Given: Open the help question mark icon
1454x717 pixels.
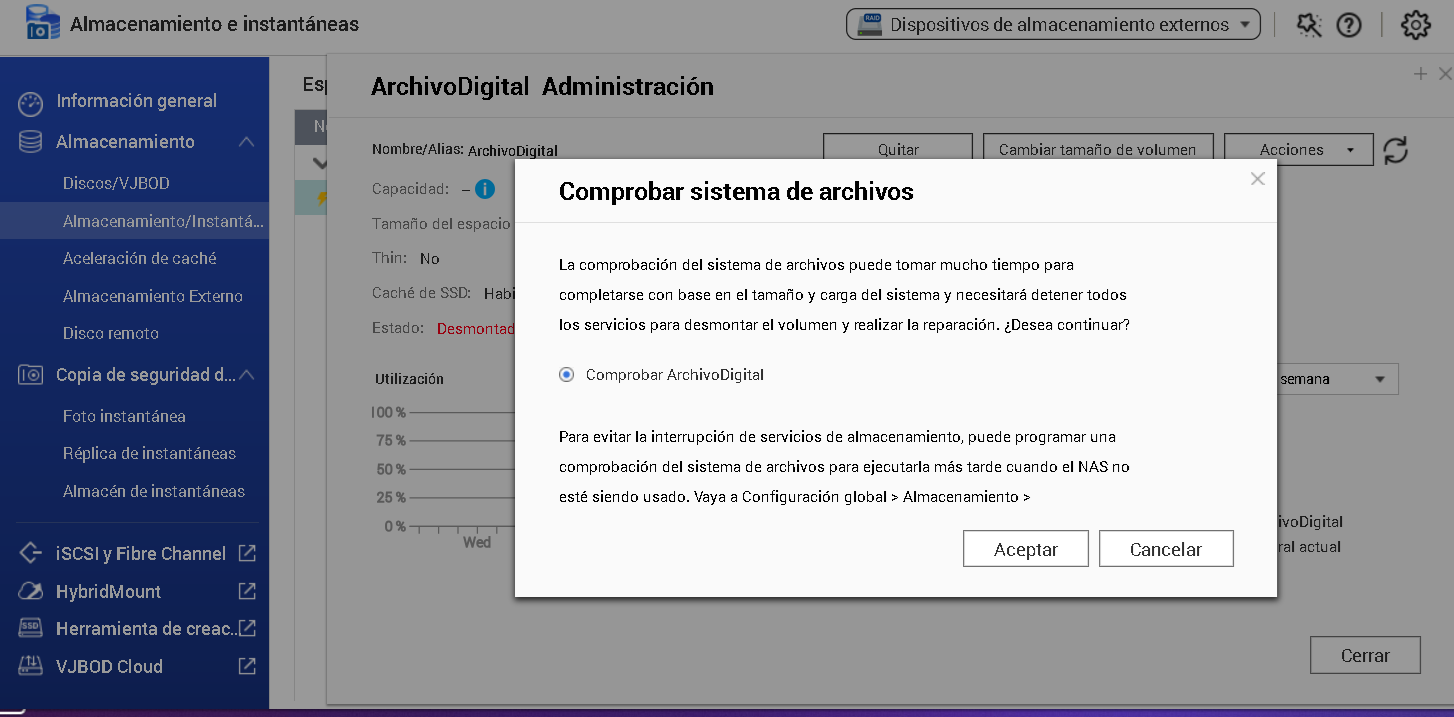Looking at the screenshot, I should tap(1349, 25).
